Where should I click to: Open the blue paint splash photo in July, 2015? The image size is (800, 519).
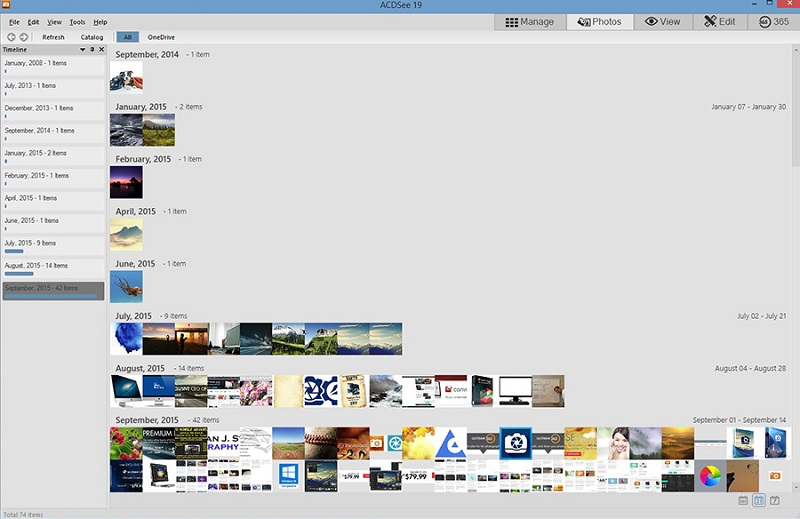click(127, 339)
